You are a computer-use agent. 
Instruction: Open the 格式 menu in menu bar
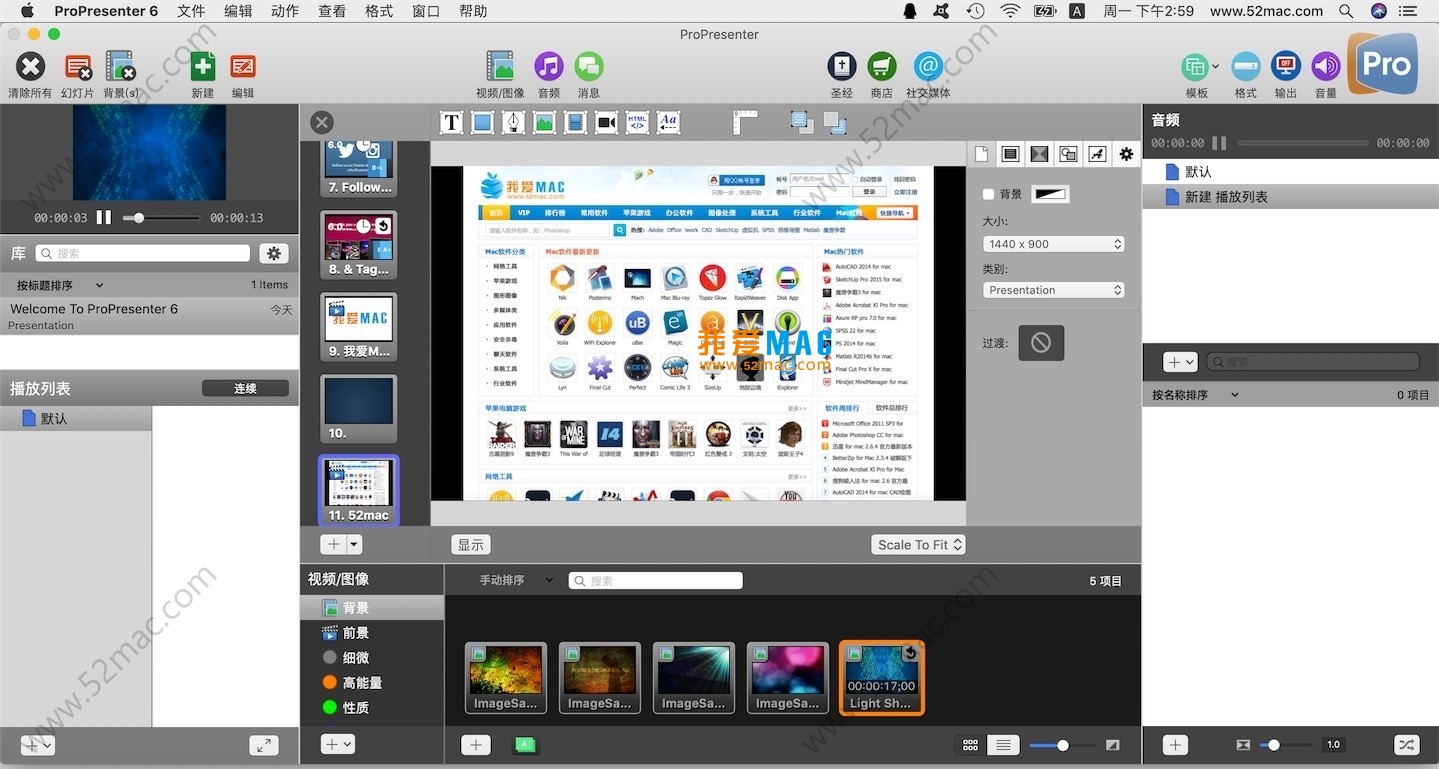(x=379, y=11)
